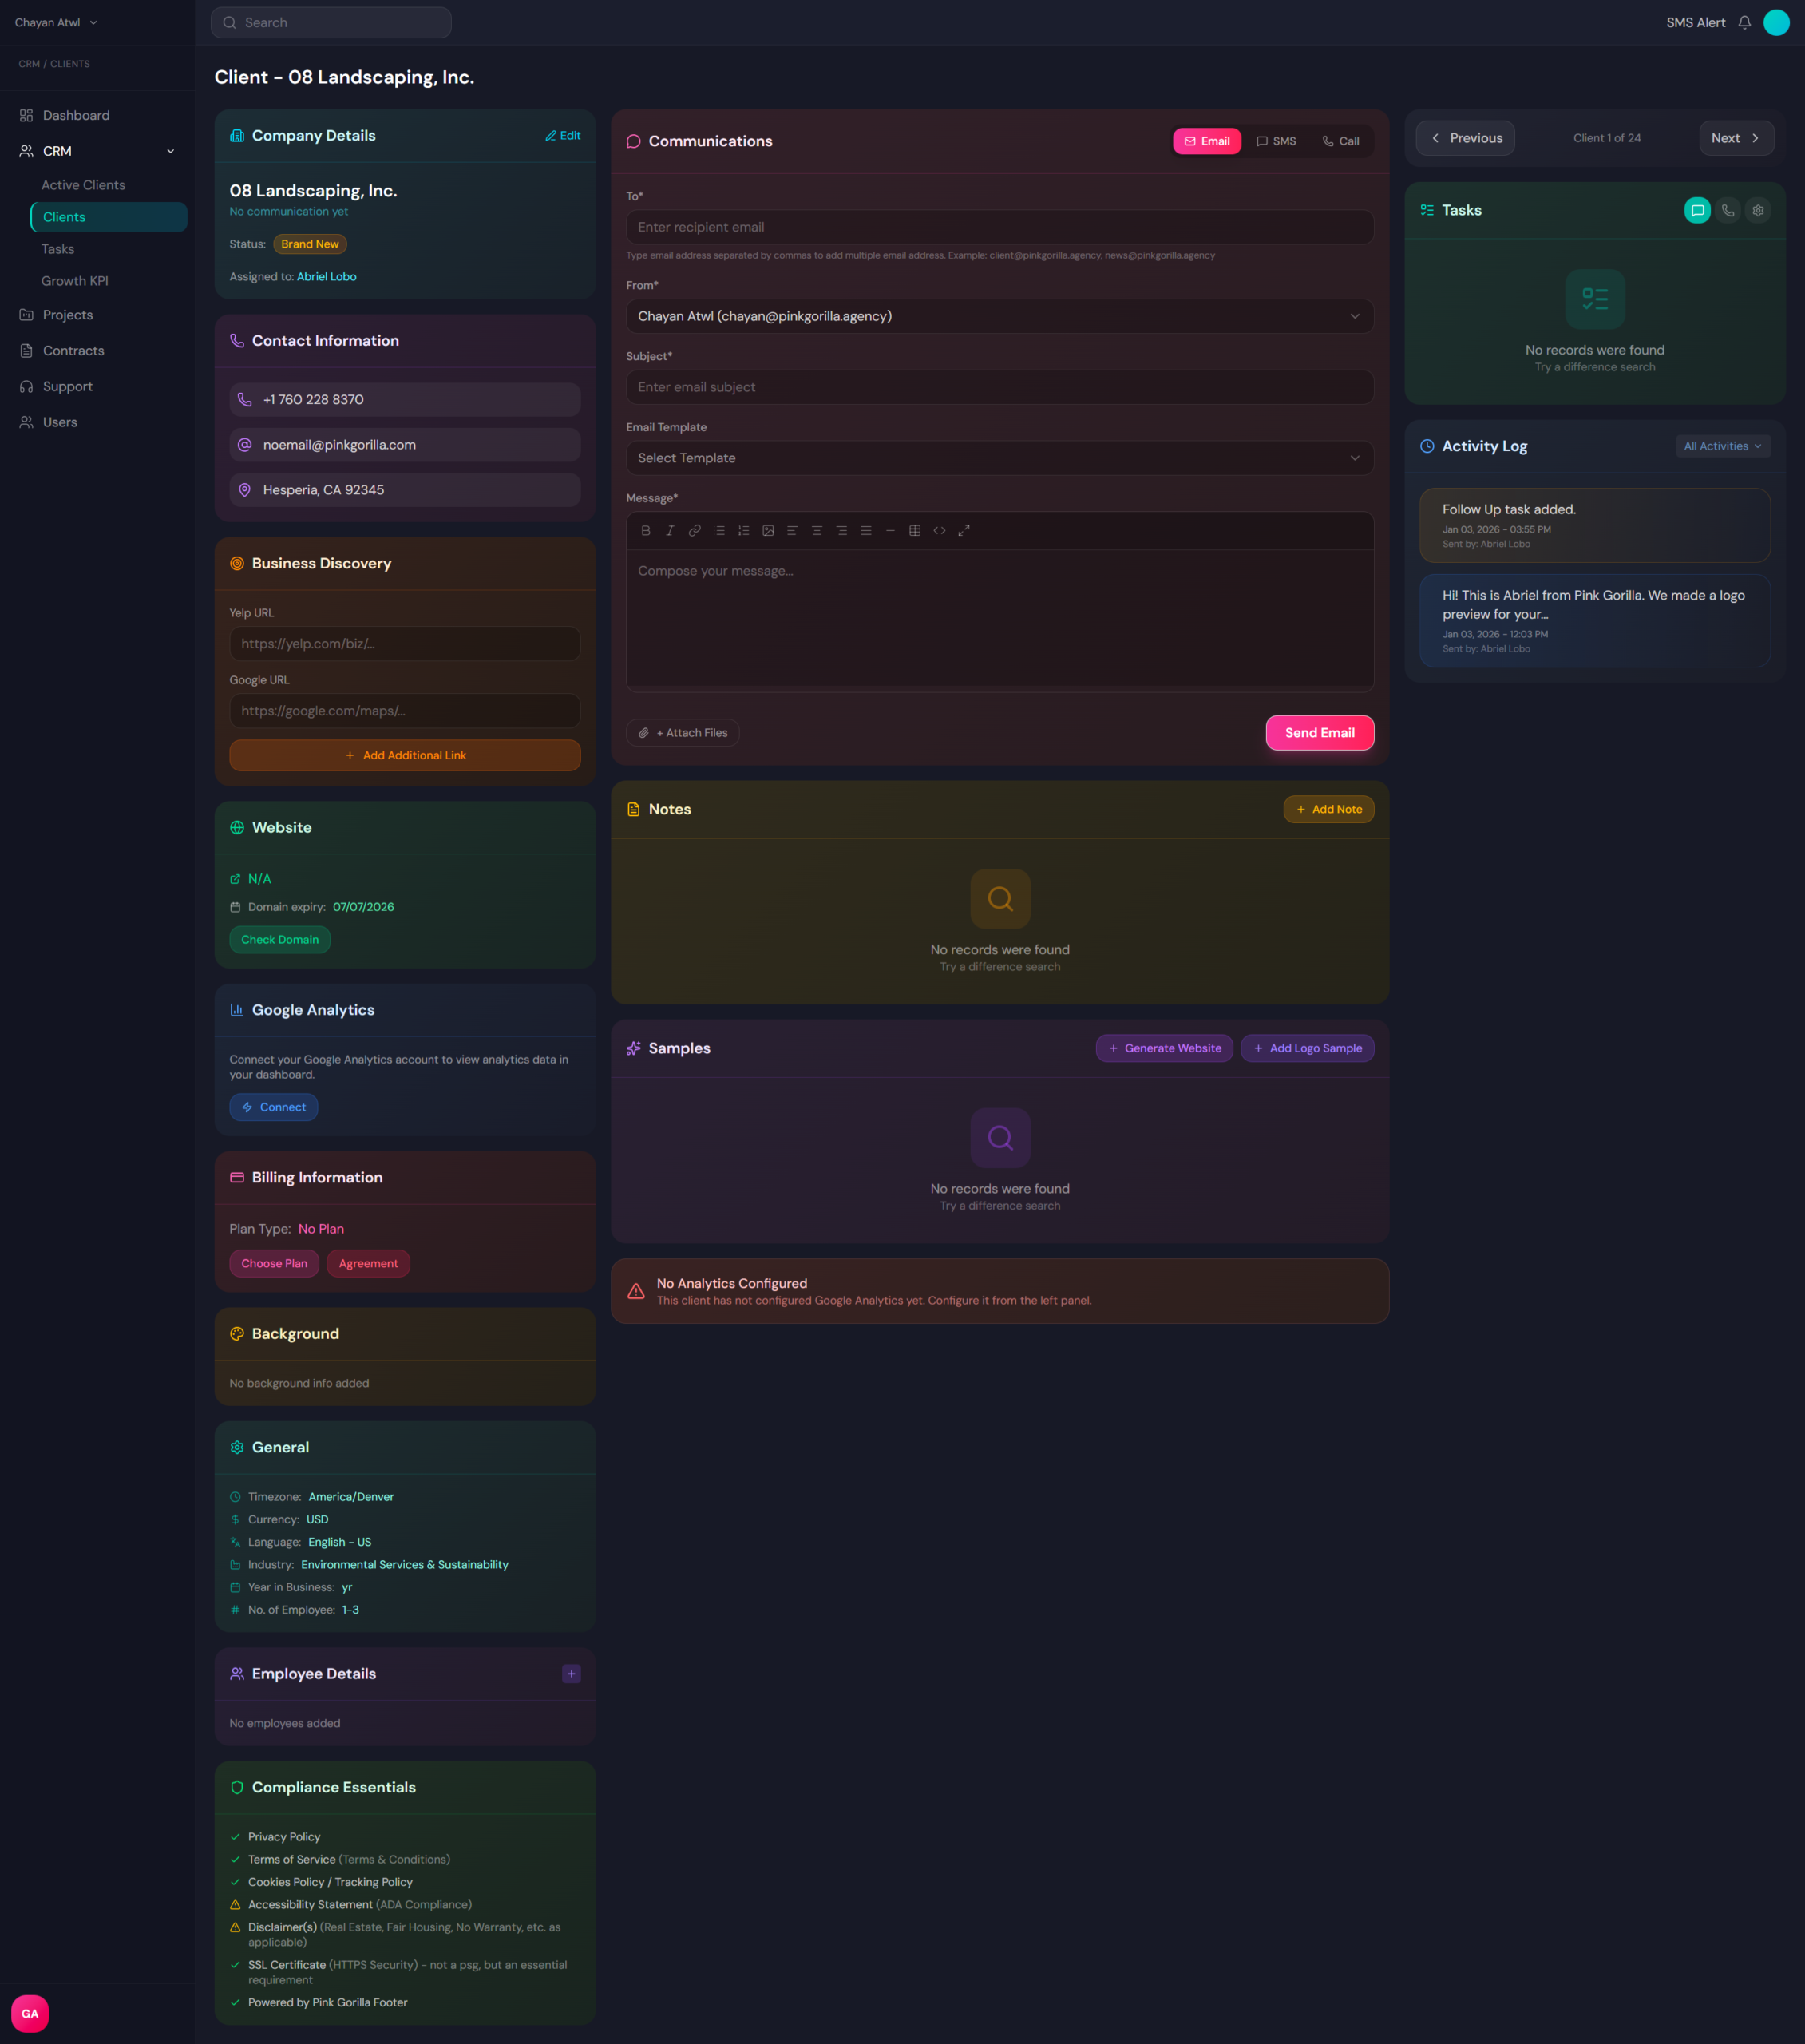Click the settings gear icon in Tasks
This screenshot has height=2044, width=1805.
[x=1758, y=211]
